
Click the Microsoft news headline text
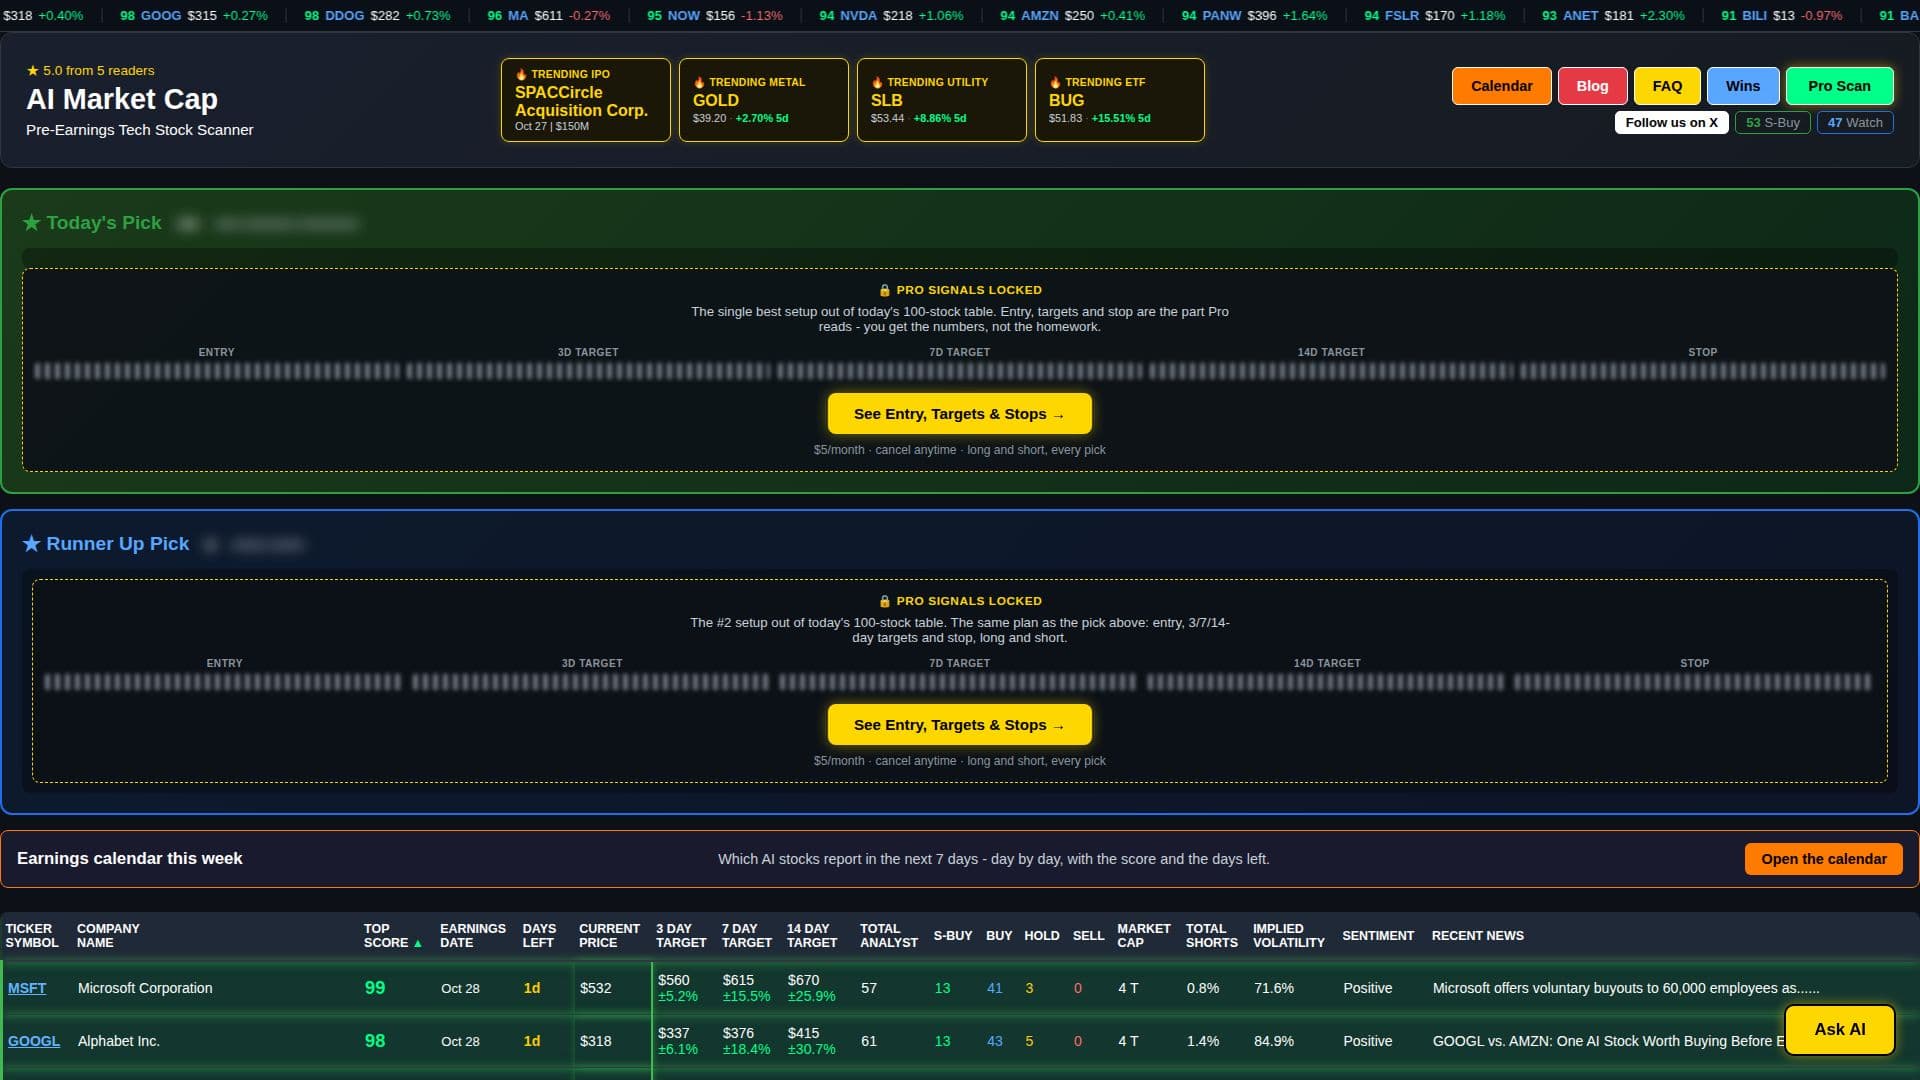(x=1625, y=988)
